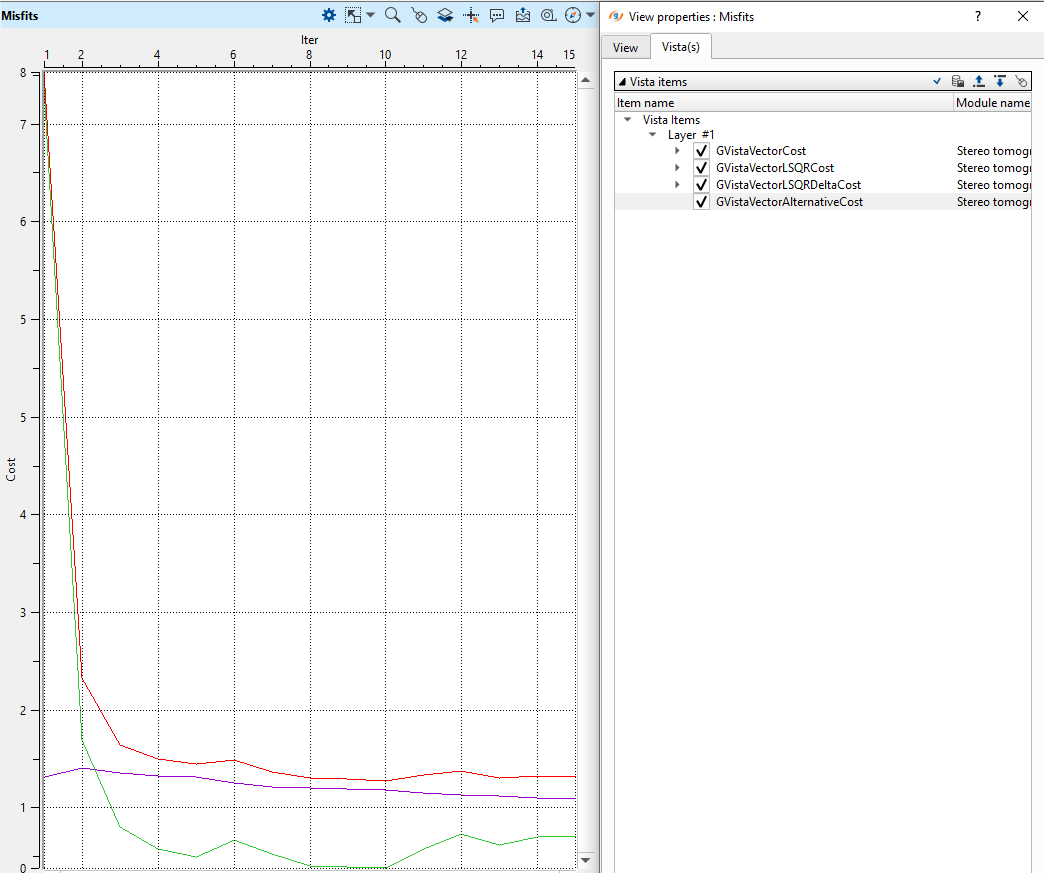1044x873 pixels.
Task: Switch to the View tab
Action: 625,47
